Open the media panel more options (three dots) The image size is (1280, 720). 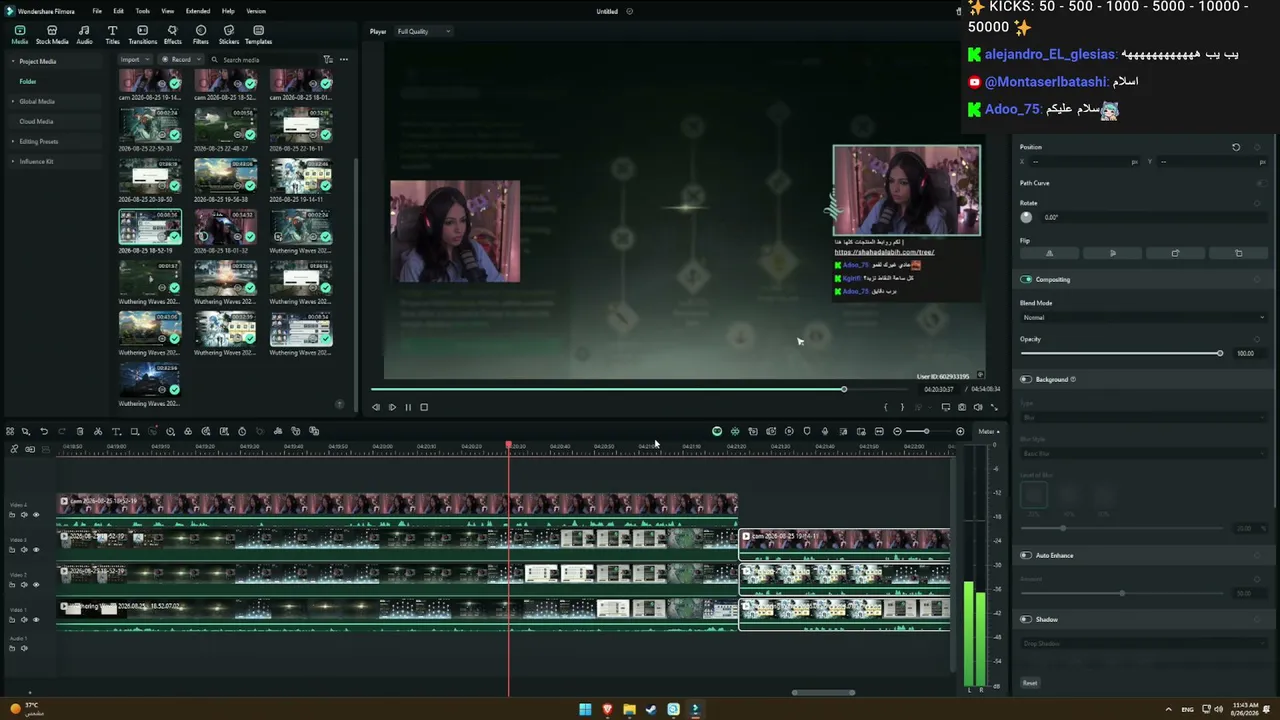pos(344,60)
